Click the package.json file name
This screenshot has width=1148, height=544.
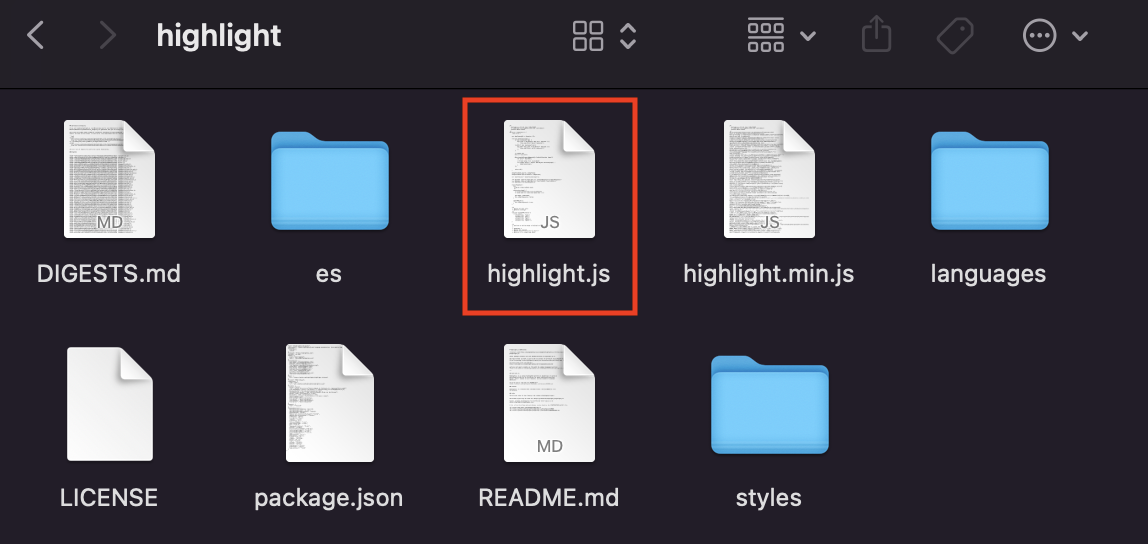pos(329,498)
